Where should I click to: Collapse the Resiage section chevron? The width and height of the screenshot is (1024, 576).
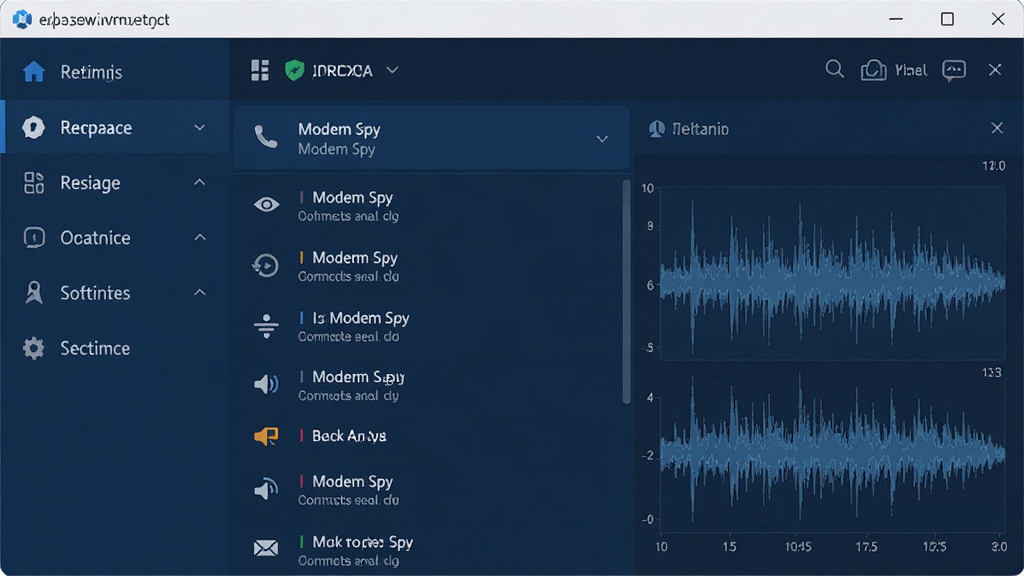pyautogui.click(x=199, y=182)
